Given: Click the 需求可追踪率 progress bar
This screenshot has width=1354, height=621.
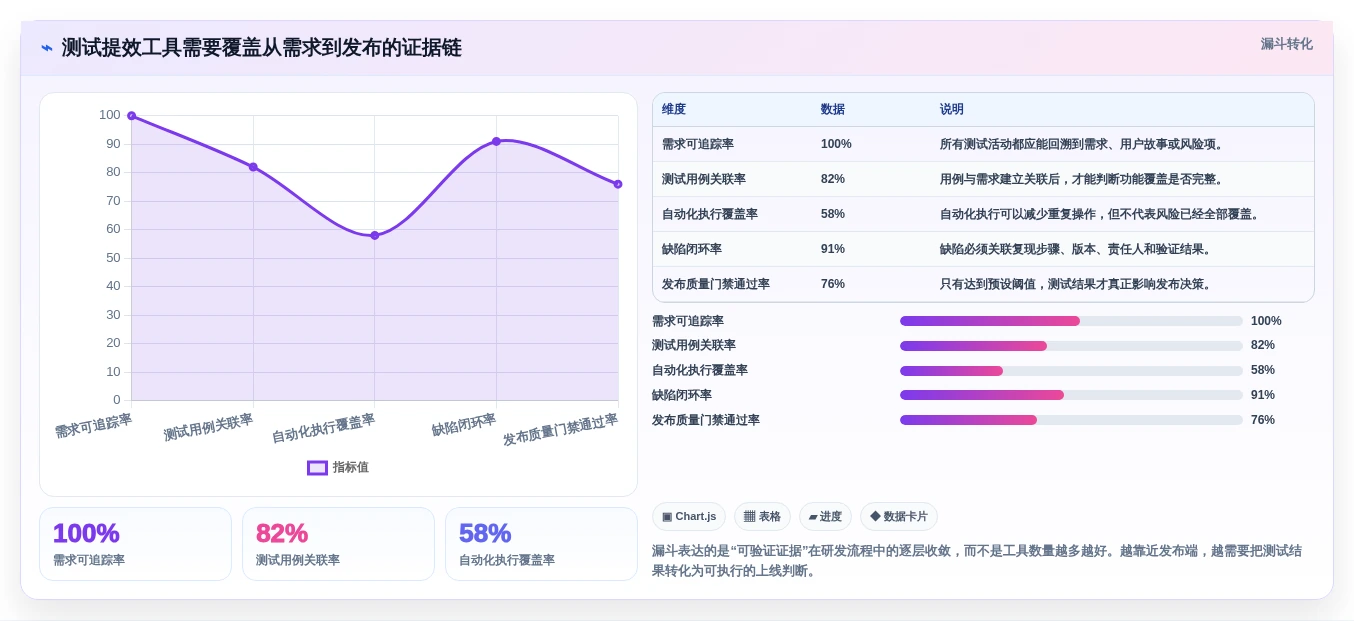Looking at the screenshot, I should [x=1071, y=321].
